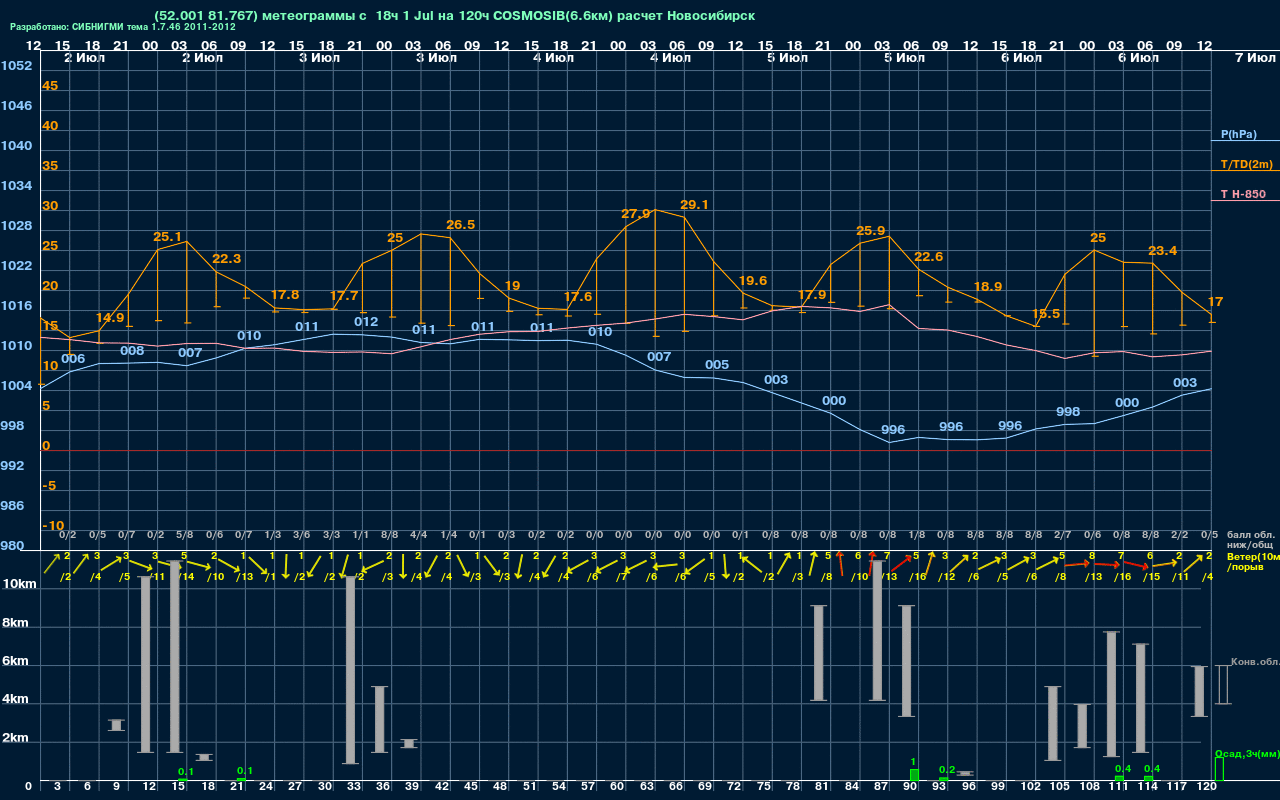Click the small gray cloud bar at hour 9
The height and width of the screenshot is (800, 1280).
(x=116, y=725)
